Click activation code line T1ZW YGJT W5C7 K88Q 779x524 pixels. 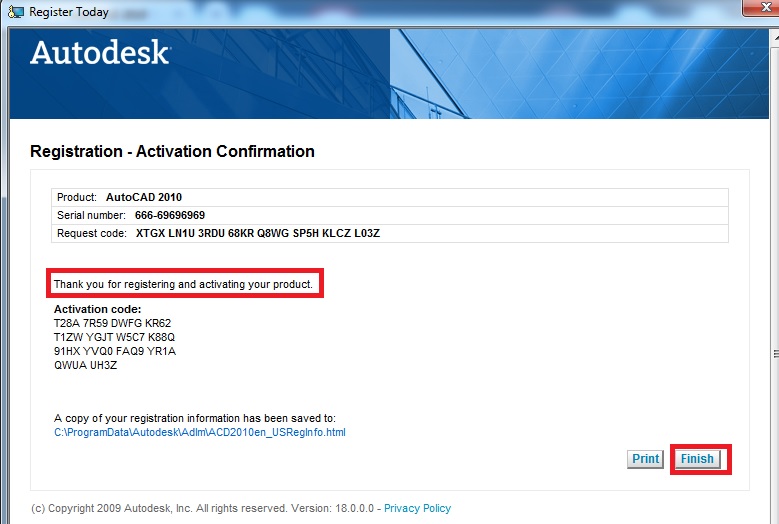114,337
